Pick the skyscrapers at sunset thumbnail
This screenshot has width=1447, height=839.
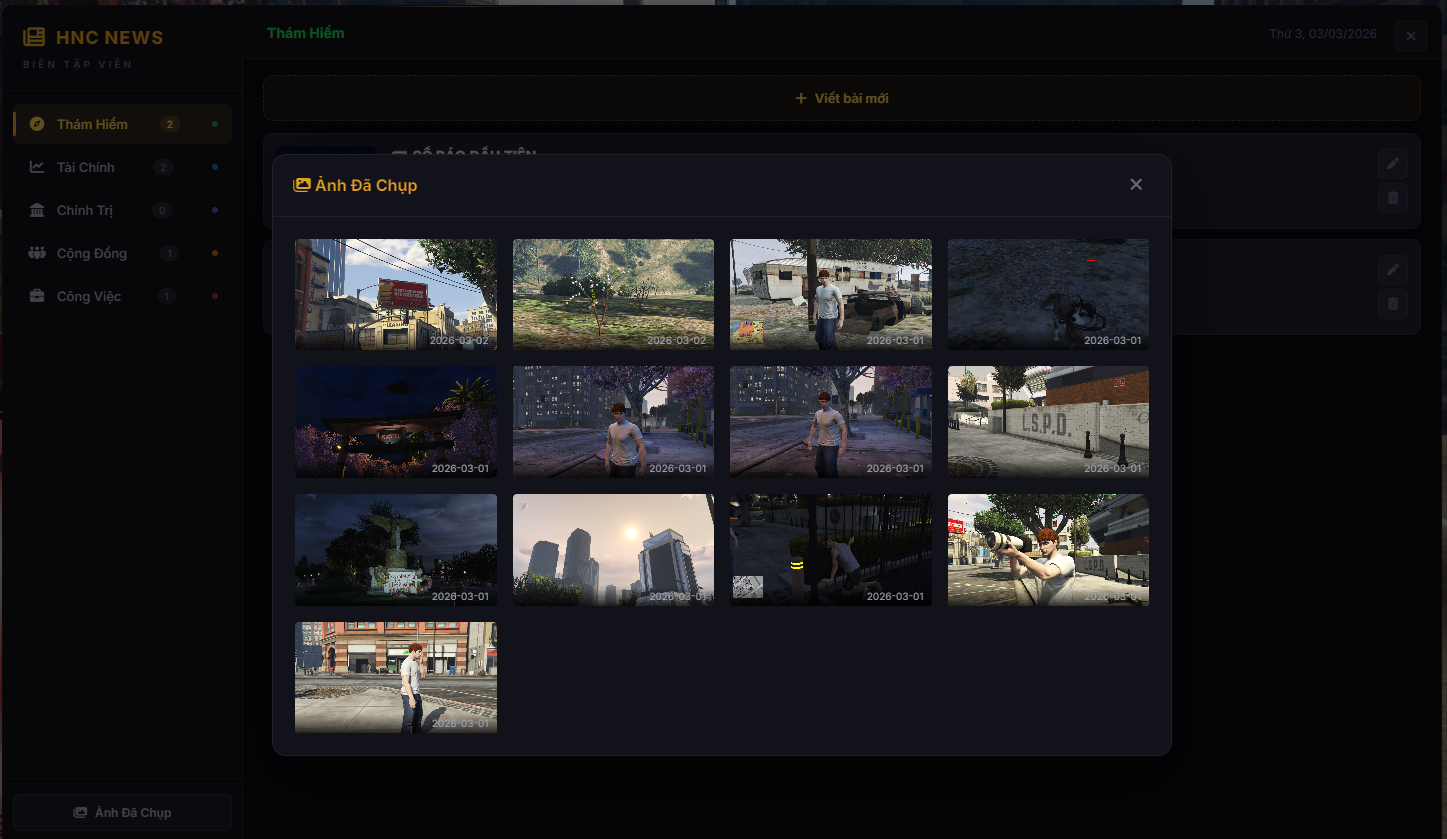coord(613,549)
